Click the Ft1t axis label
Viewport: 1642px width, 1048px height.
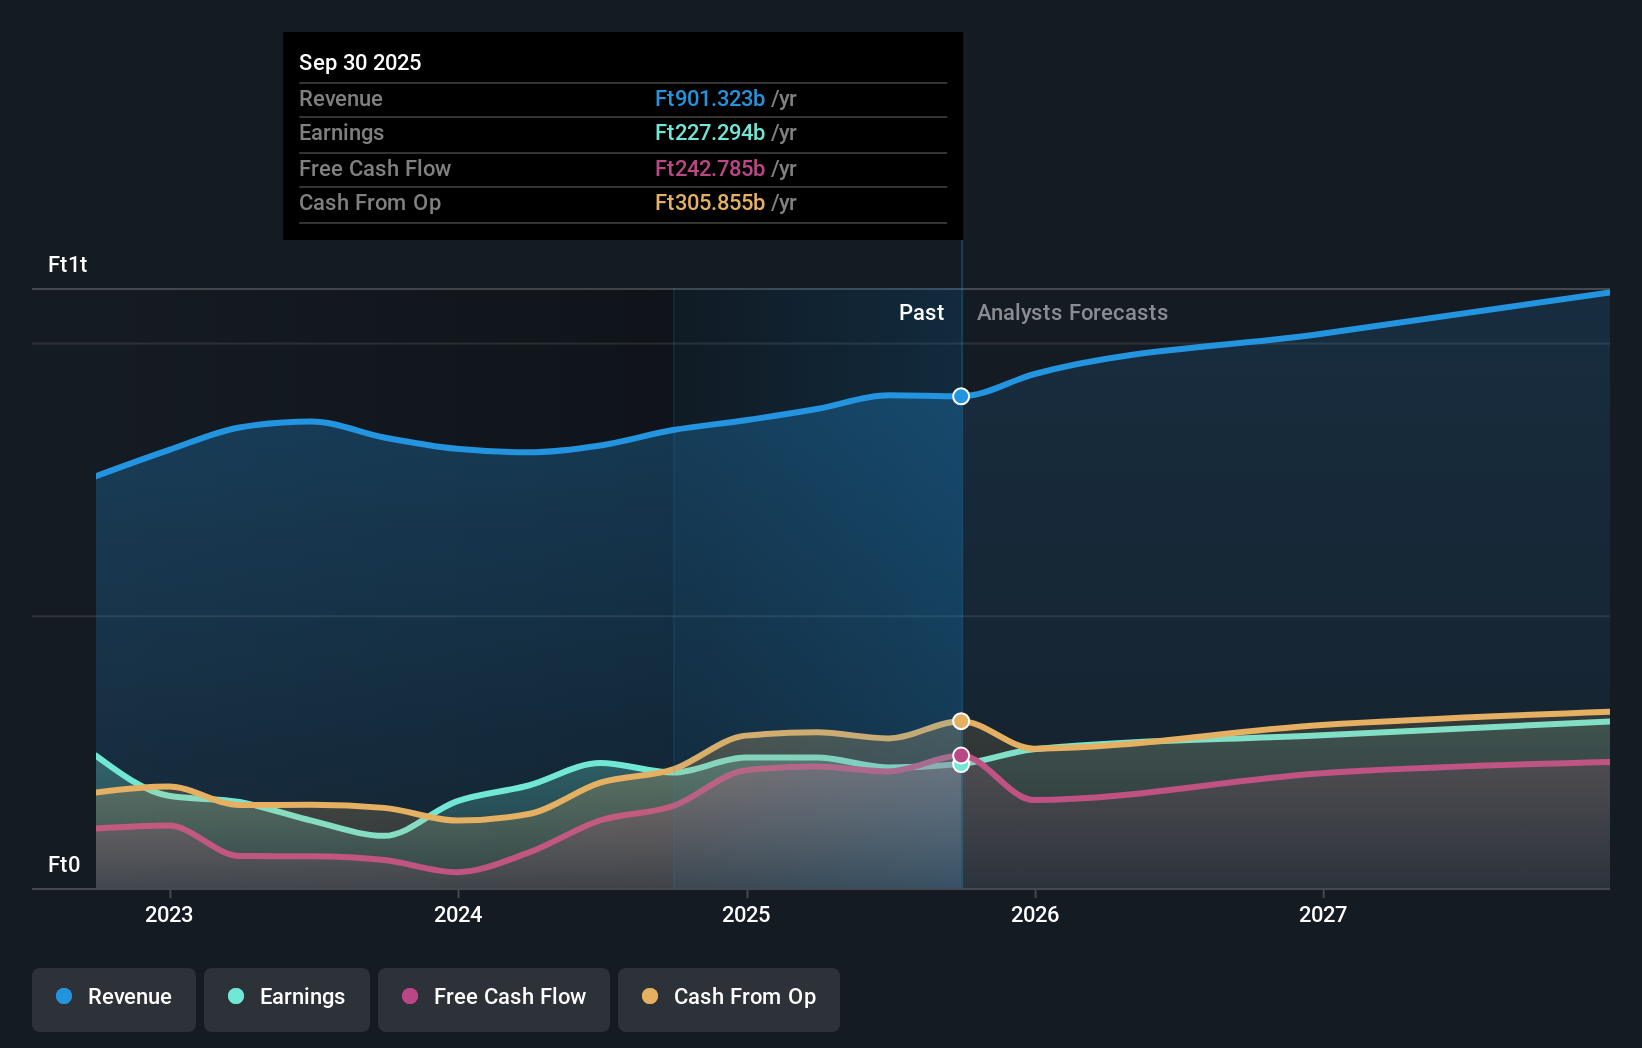67,265
